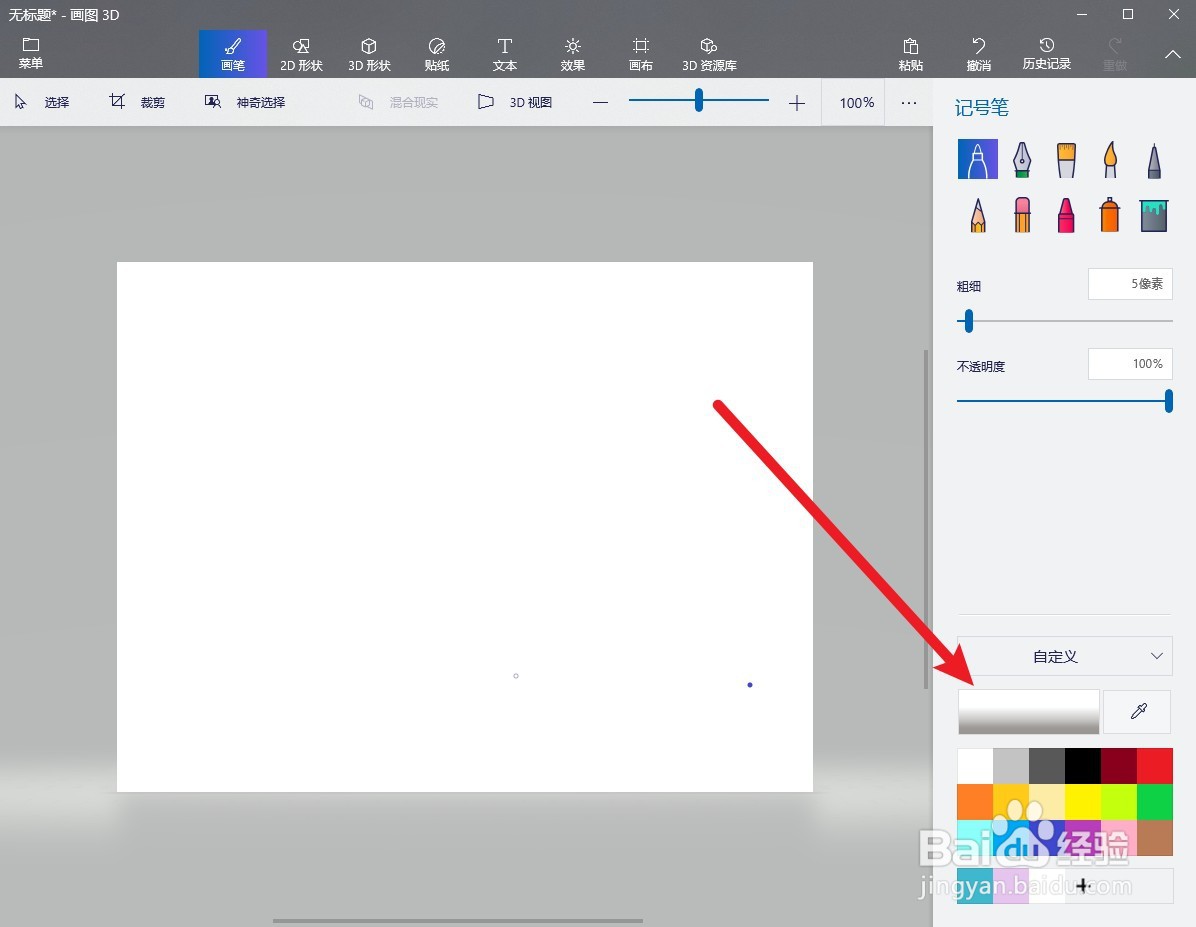The height and width of the screenshot is (927, 1196).
Task: Toggle 3D 视图 view
Action: 515,102
